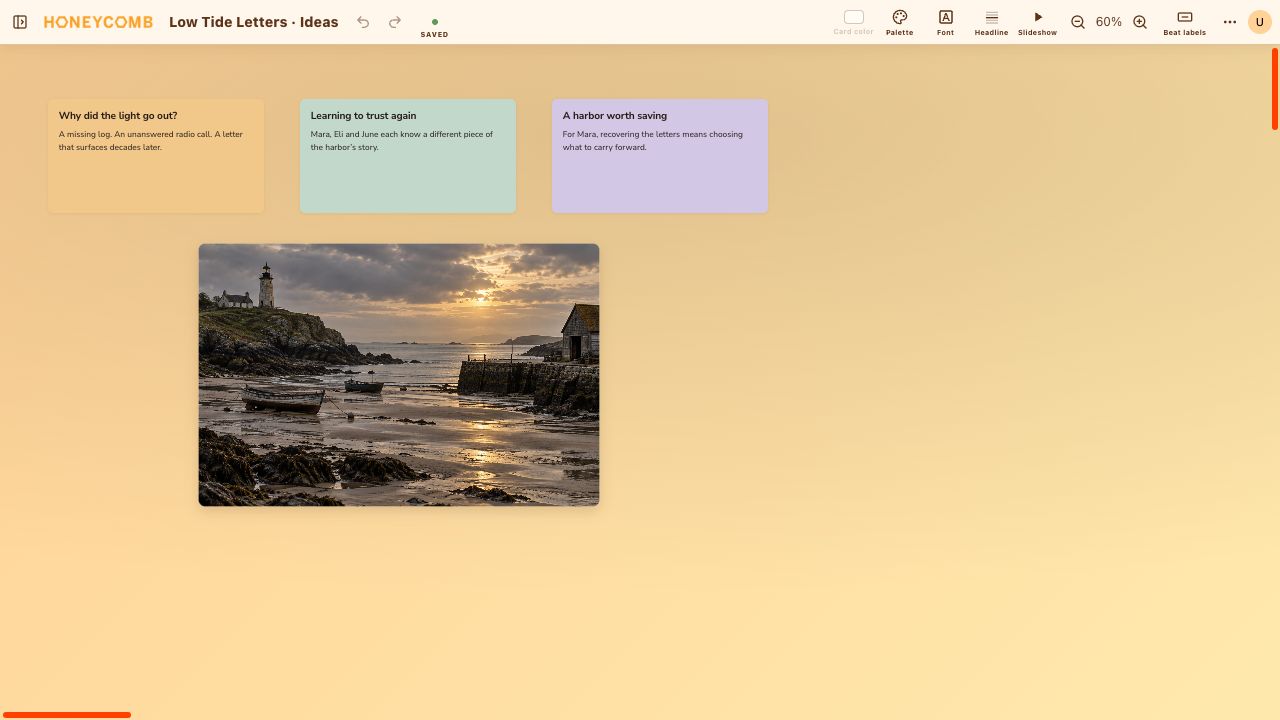The image size is (1280, 720).
Task: Select the card 'Why did the light go out?'
Action: (x=156, y=156)
